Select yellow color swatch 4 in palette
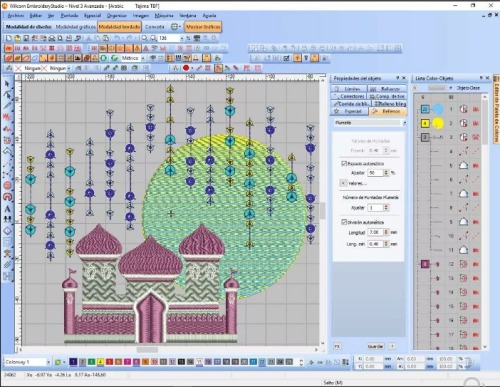This screenshot has width=500, height=387. pyautogui.click(x=100, y=362)
